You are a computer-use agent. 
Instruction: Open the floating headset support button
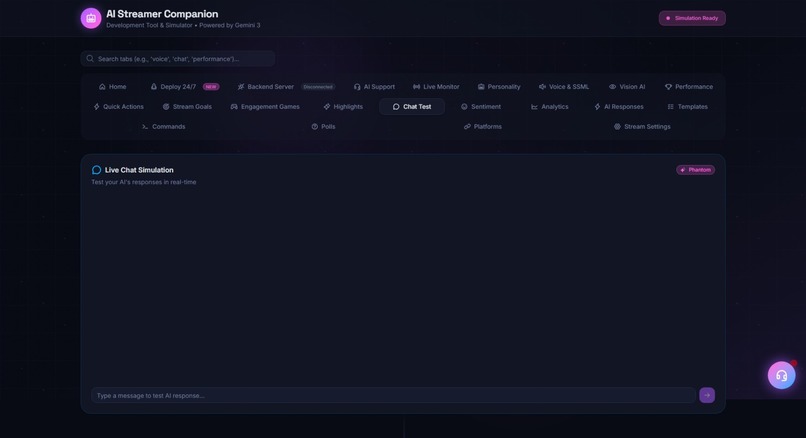coord(781,375)
